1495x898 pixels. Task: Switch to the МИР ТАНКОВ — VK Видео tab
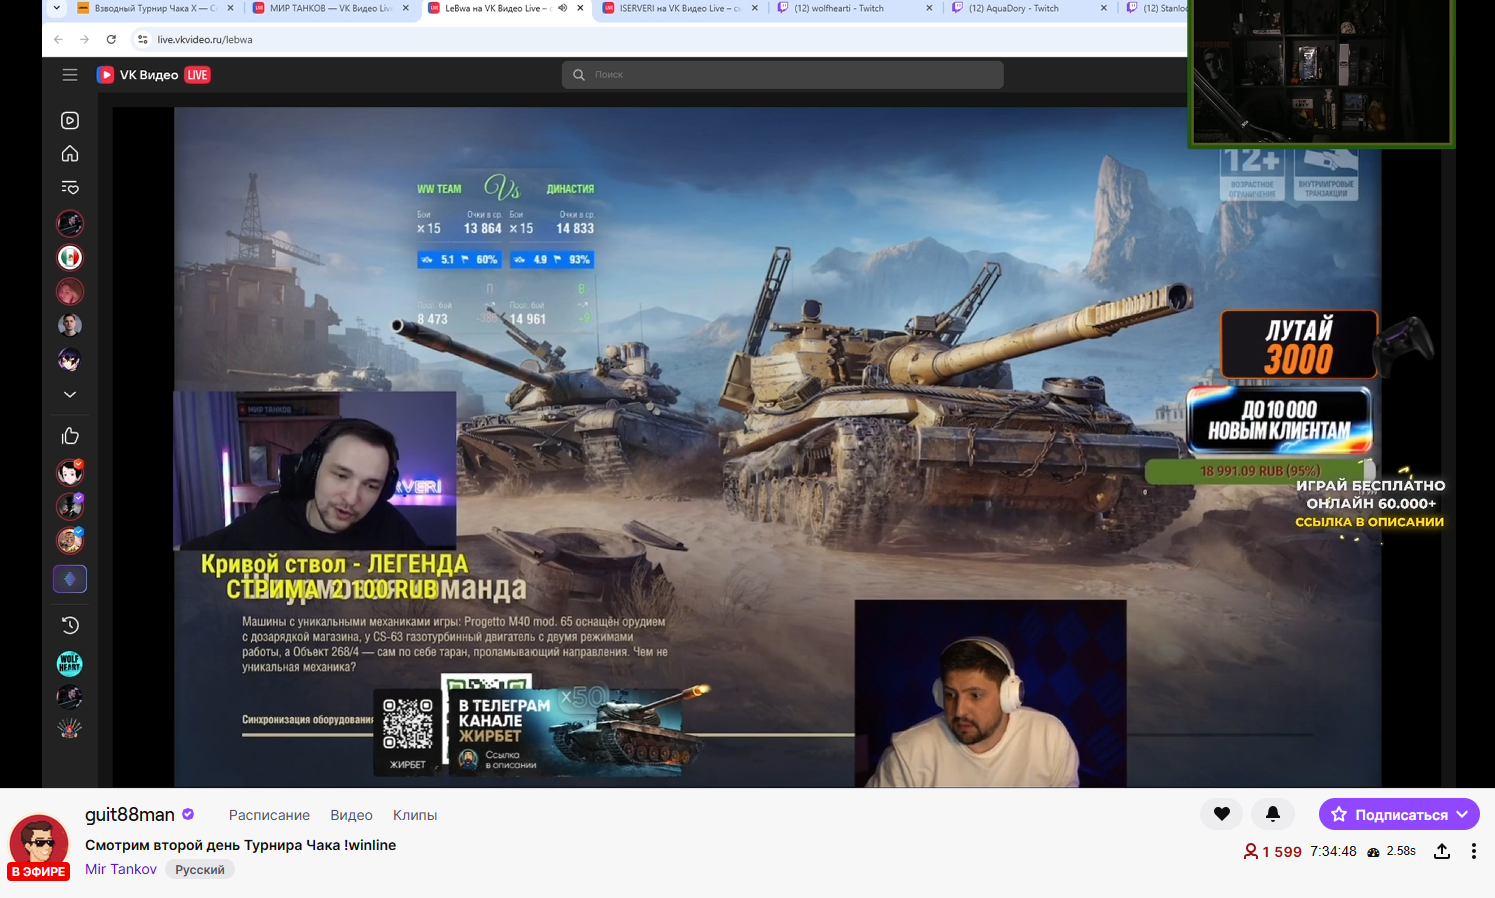pyautogui.click(x=330, y=8)
